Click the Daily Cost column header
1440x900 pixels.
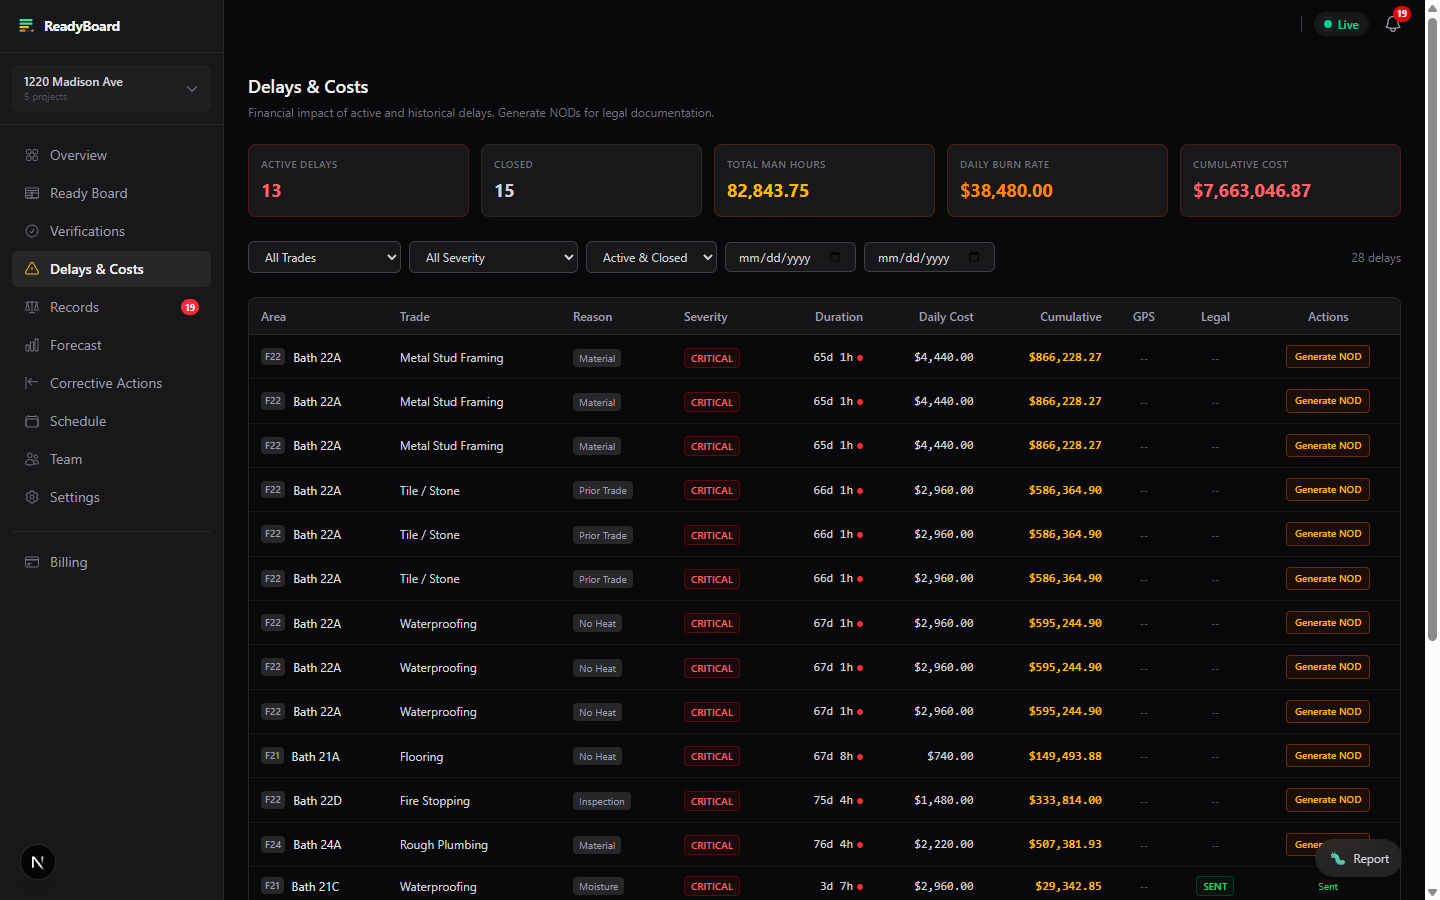click(x=946, y=317)
